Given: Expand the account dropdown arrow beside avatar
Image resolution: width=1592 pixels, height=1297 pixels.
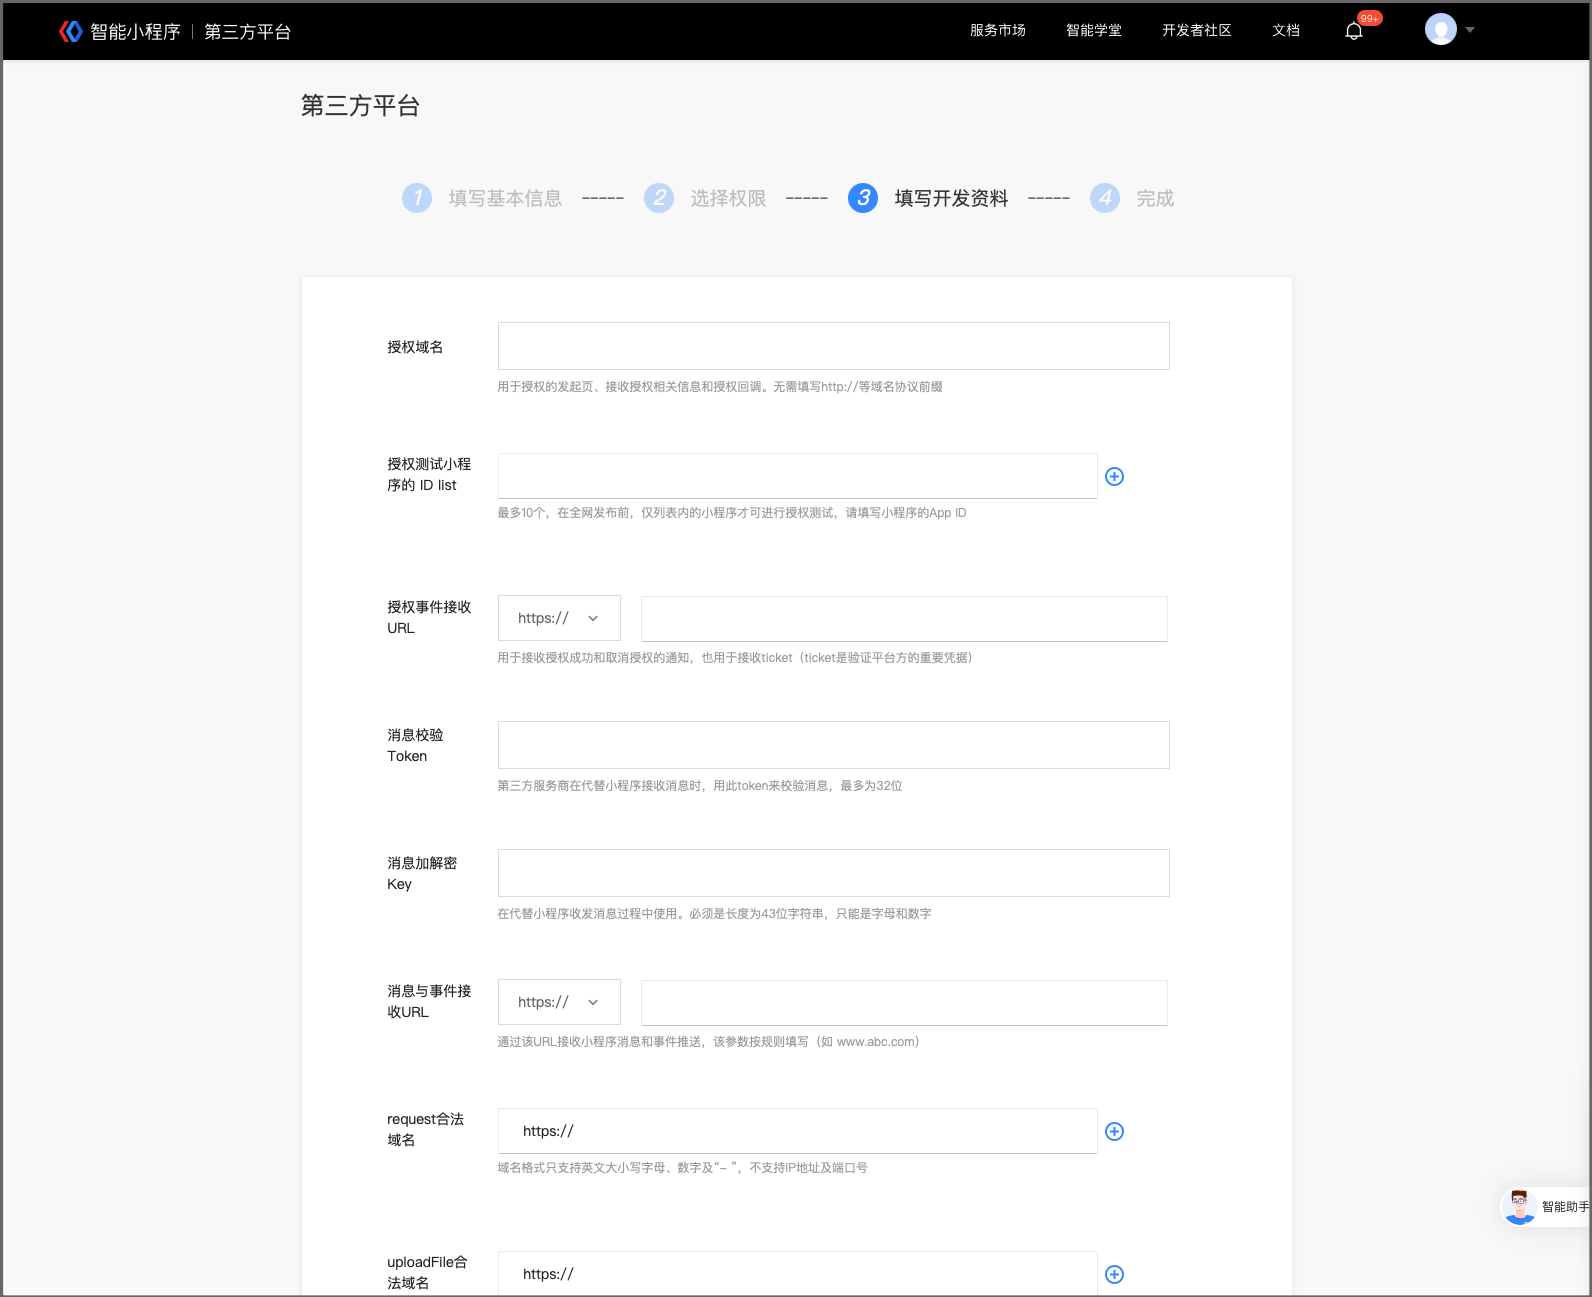Looking at the screenshot, I should click(x=1470, y=30).
